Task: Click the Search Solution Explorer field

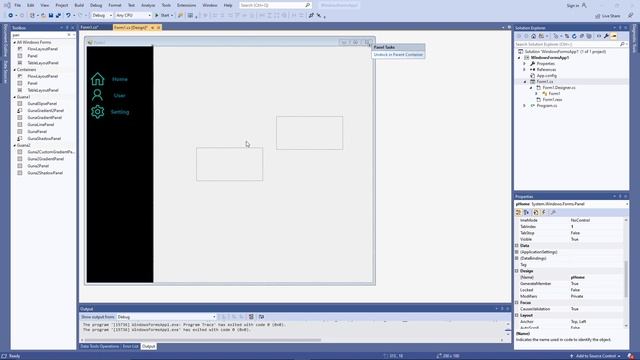Action: [x=567, y=44]
